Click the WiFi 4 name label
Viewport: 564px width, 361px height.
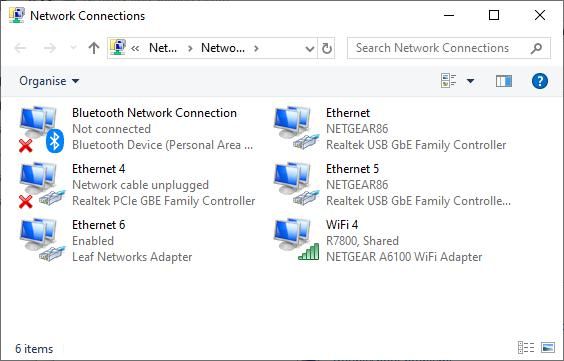tap(342, 225)
